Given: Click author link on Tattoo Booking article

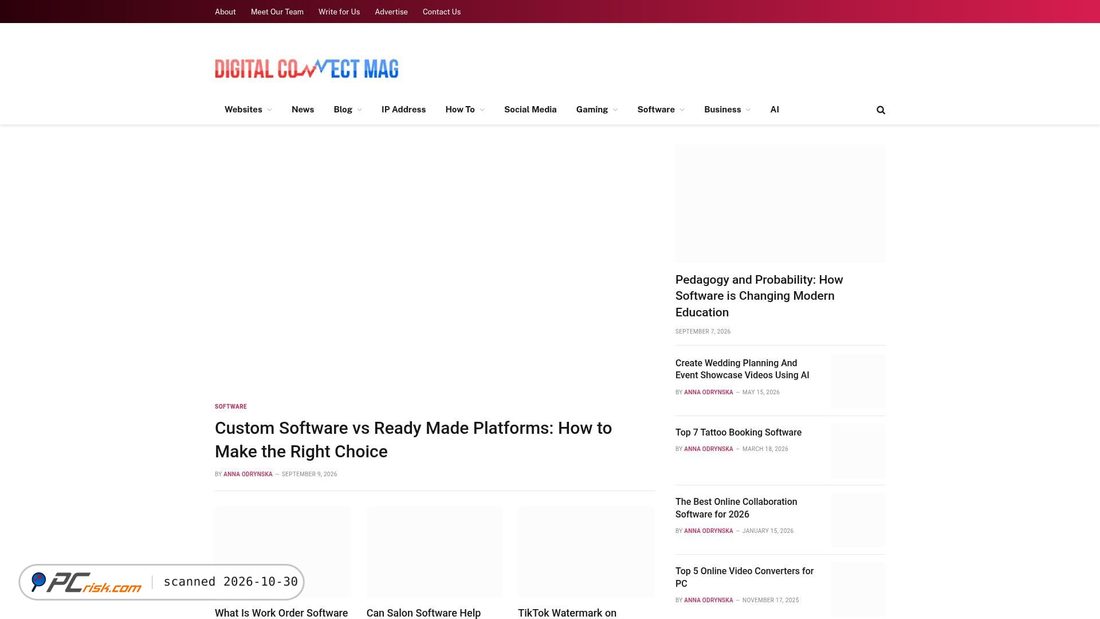Looking at the screenshot, I should point(708,449).
